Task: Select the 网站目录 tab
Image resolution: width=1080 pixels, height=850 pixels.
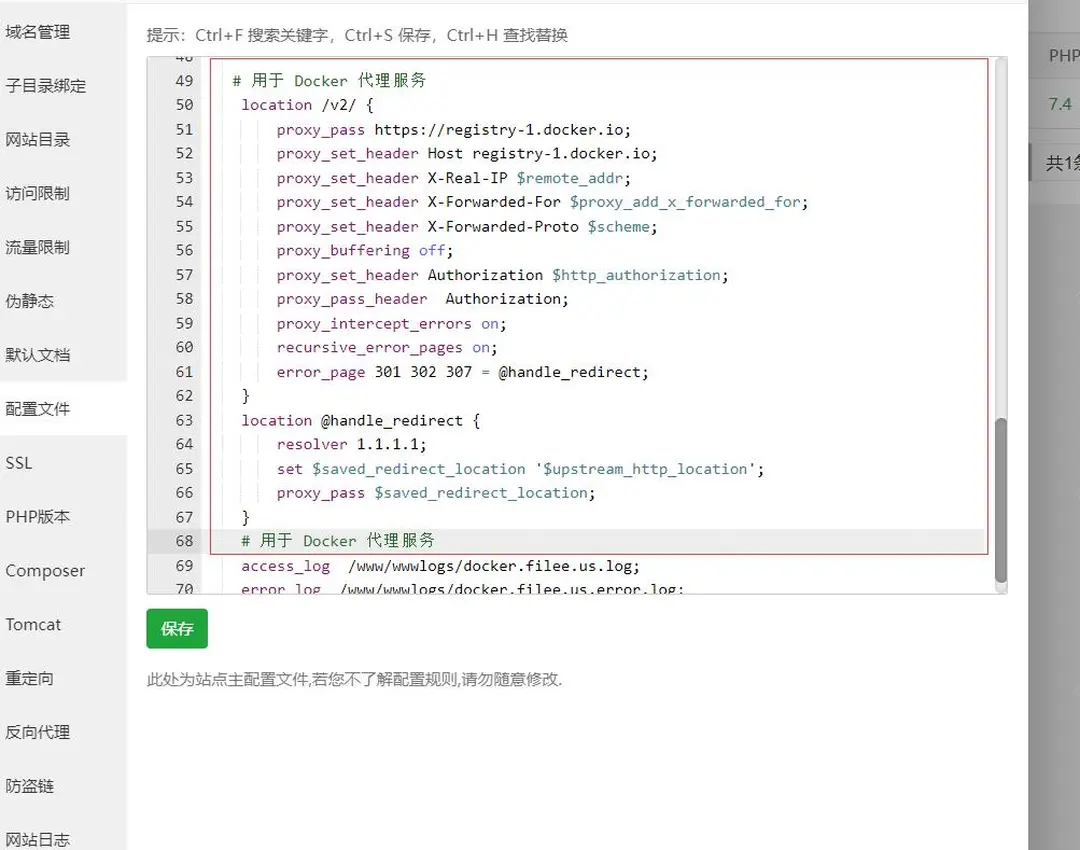Action: pos(38,140)
